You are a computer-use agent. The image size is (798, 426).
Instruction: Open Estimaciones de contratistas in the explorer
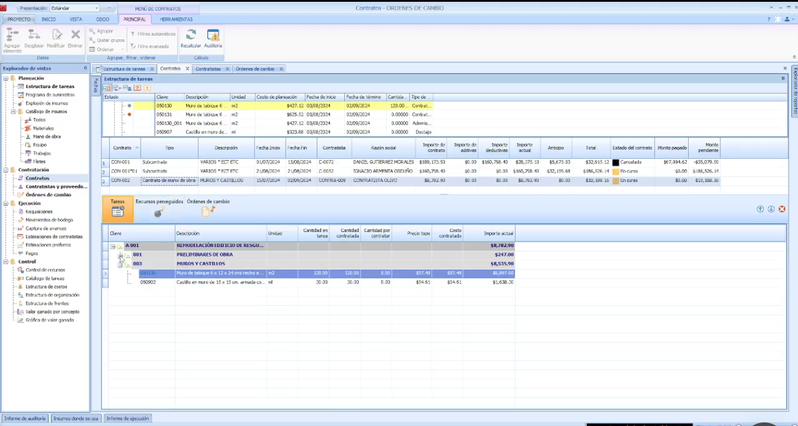coord(54,236)
